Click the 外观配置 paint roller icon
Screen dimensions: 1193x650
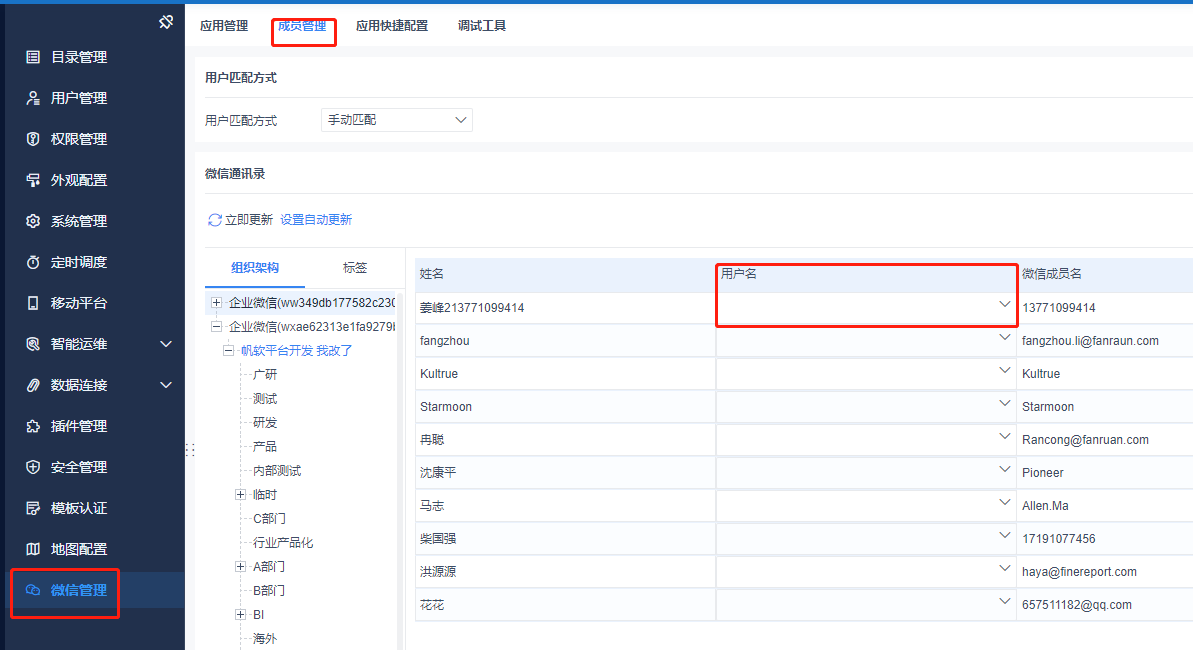33,180
